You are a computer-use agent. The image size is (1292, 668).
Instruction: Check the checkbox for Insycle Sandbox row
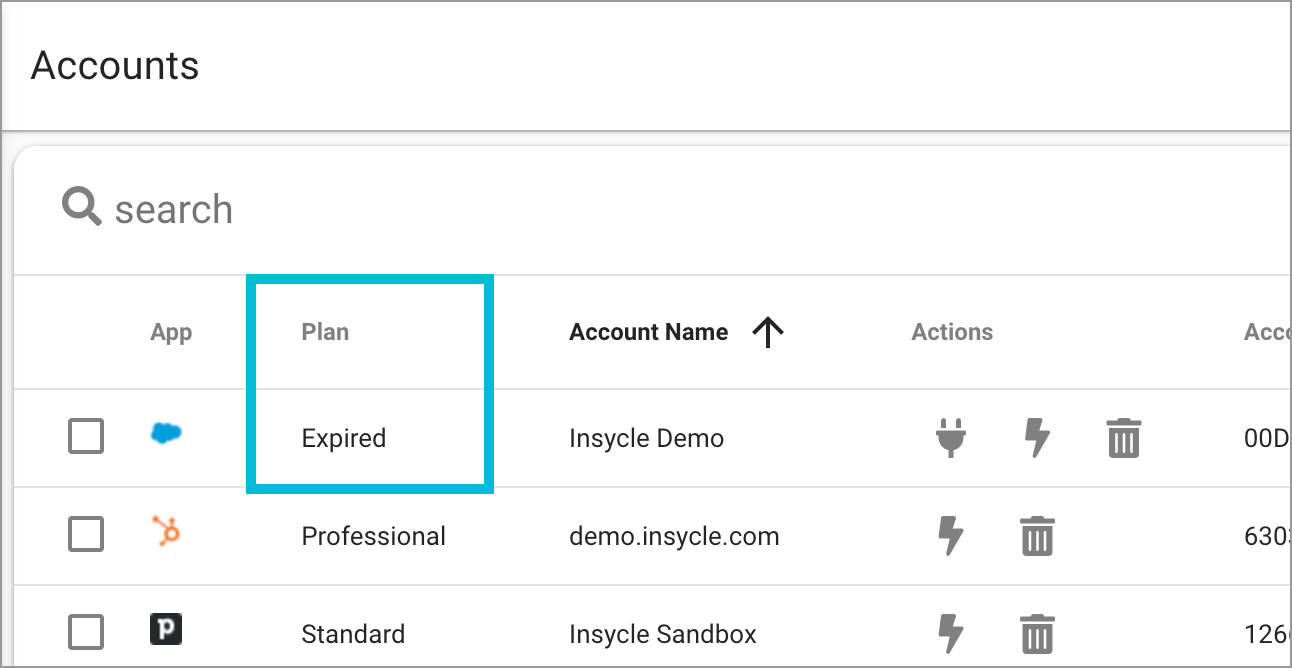click(x=86, y=631)
